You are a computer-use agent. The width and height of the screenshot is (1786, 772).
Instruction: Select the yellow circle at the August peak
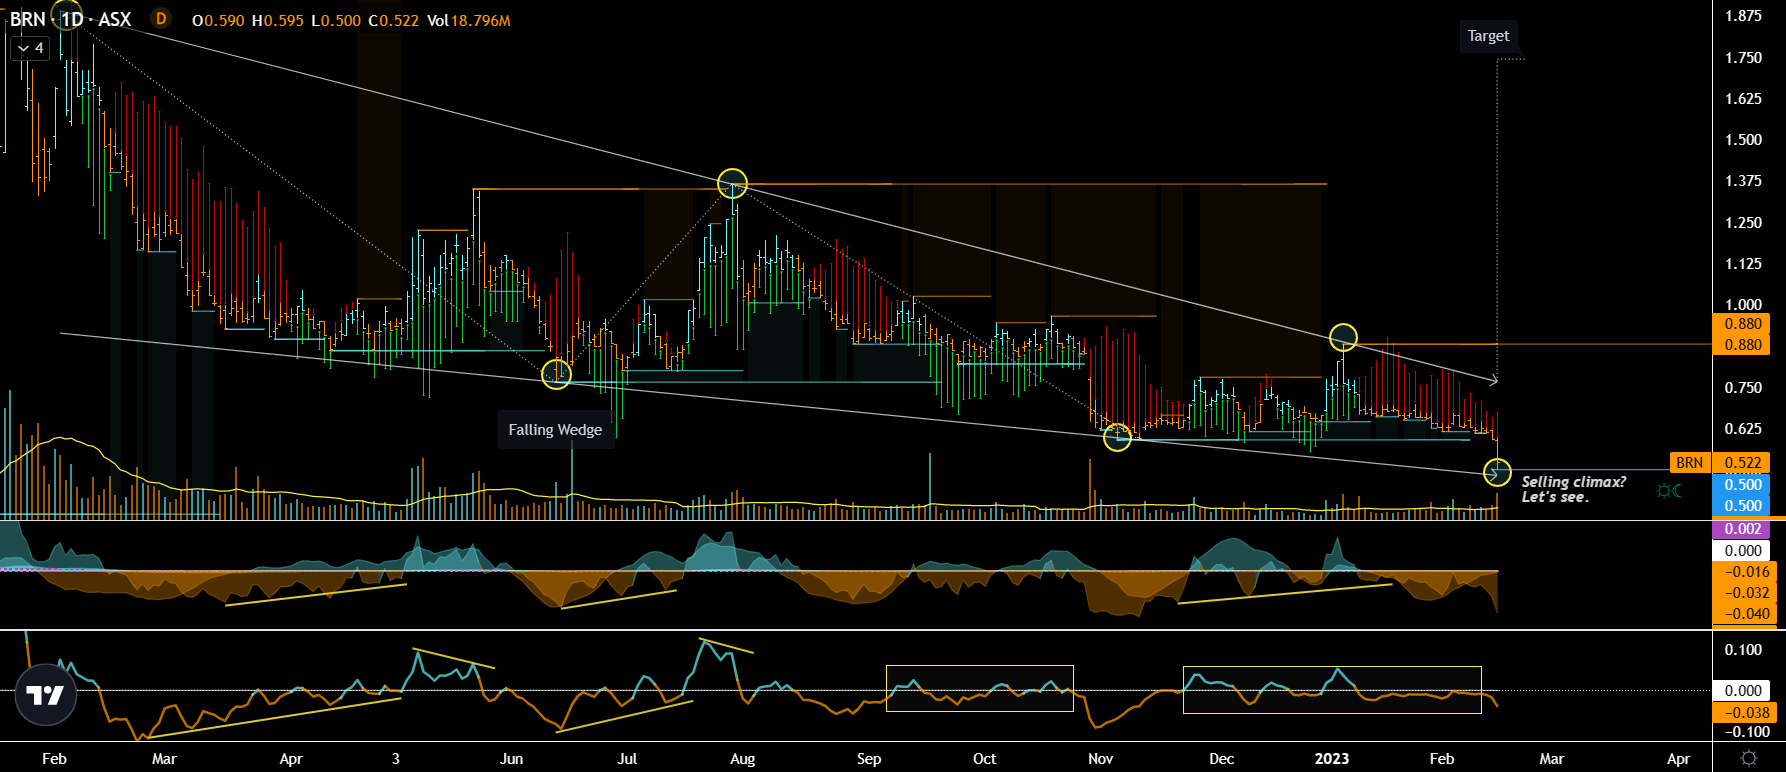click(733, 183)
